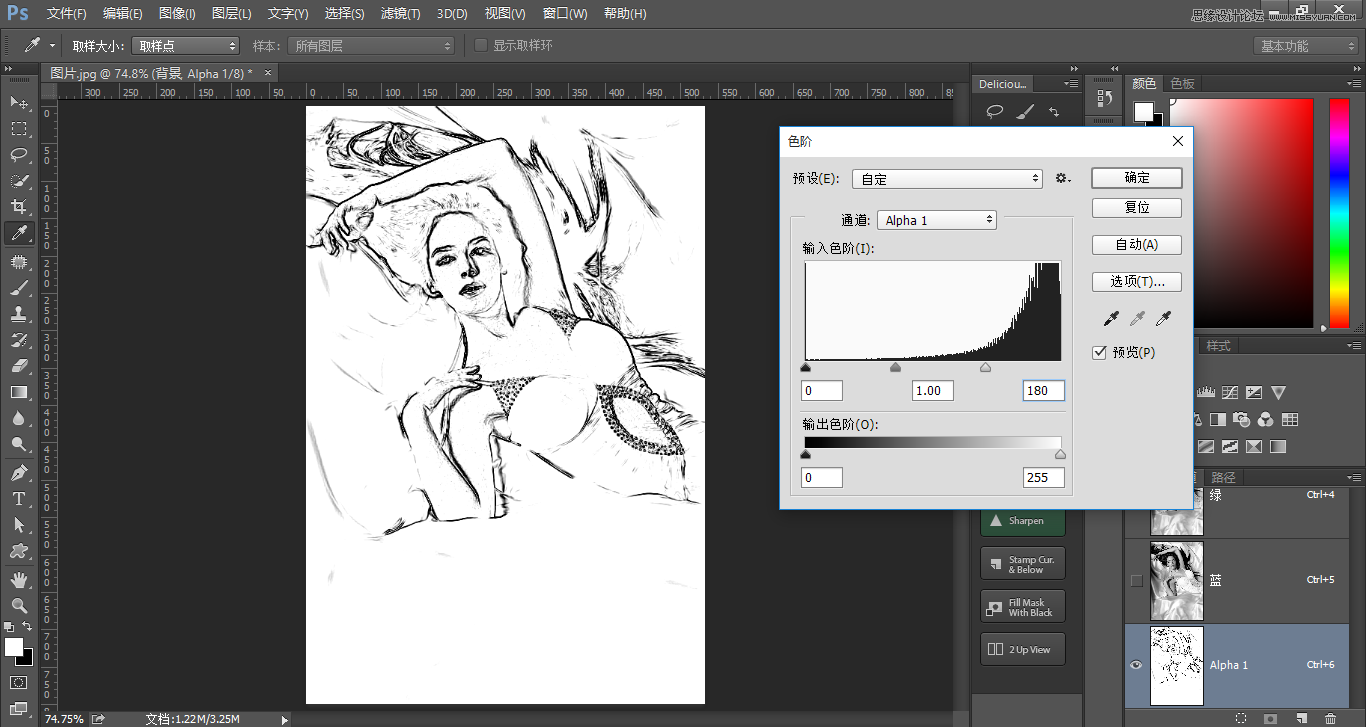Open the 预设 preset dropdown
The width and height of the screenshot is (1366, 727).
(948, 179)
